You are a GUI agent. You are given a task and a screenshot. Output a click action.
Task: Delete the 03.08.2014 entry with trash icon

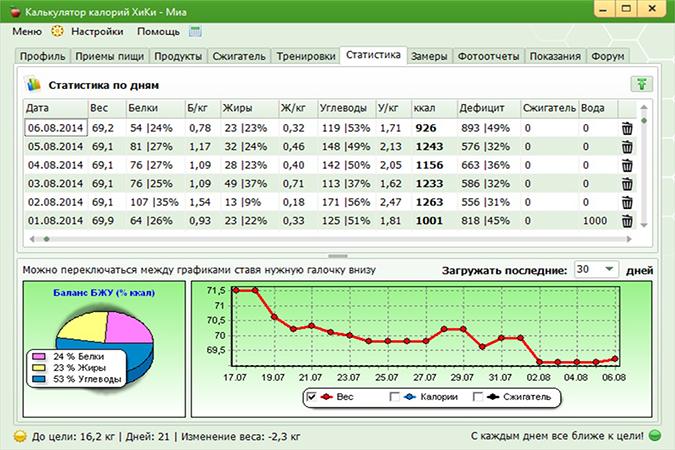[x=627, y=184]
